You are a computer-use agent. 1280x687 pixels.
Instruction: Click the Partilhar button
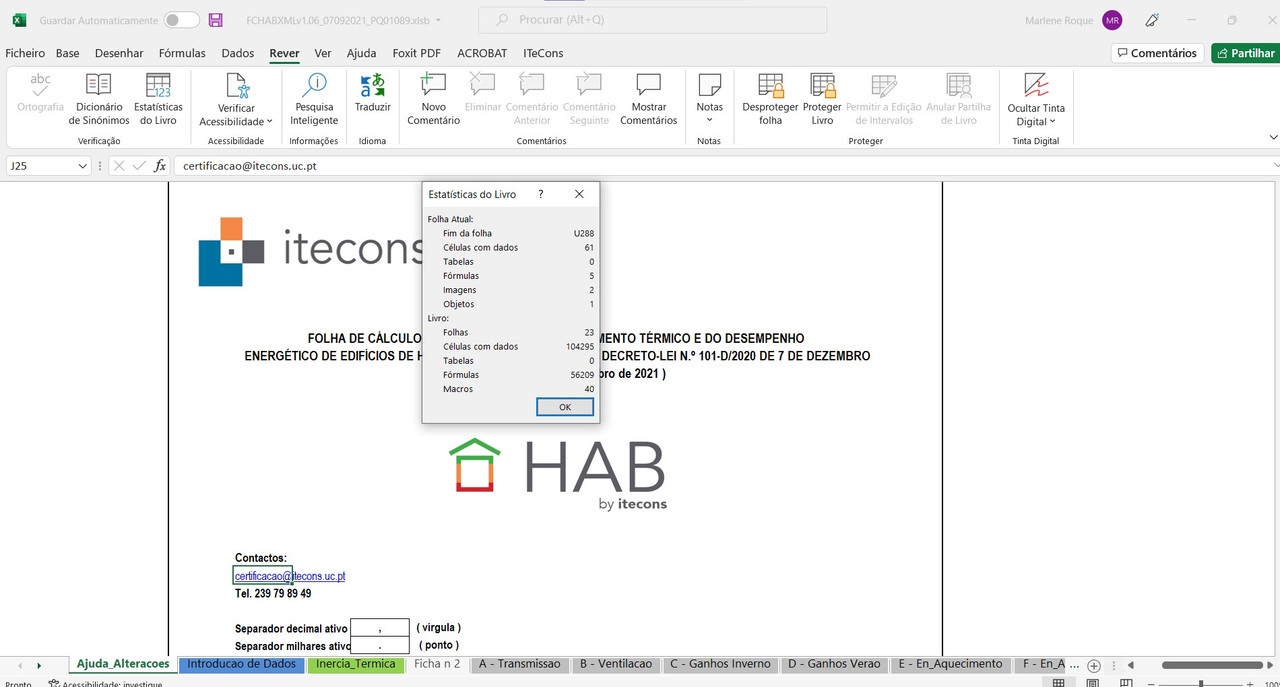coord(1245,53)
